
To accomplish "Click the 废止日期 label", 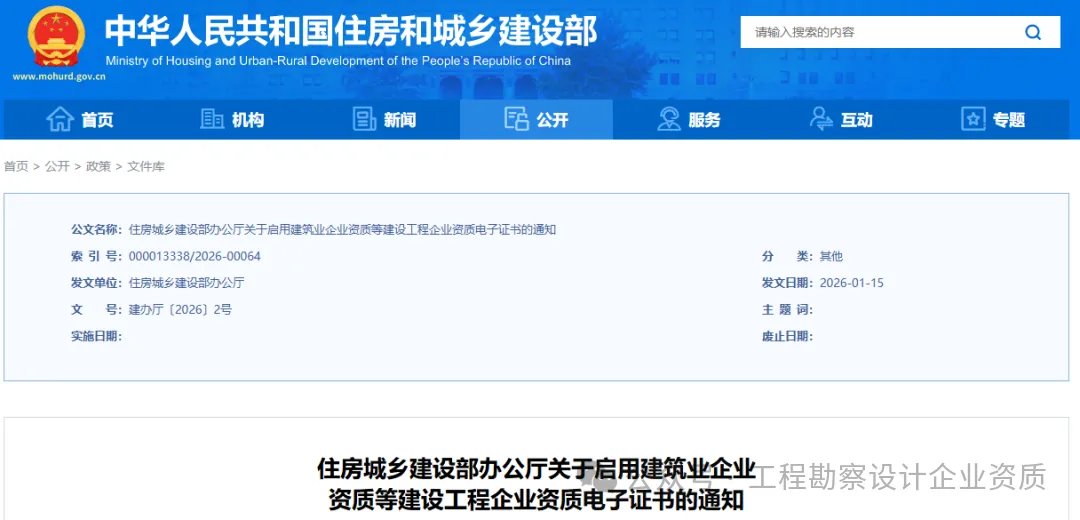I will pyautogui.click(x=787, y=336).
